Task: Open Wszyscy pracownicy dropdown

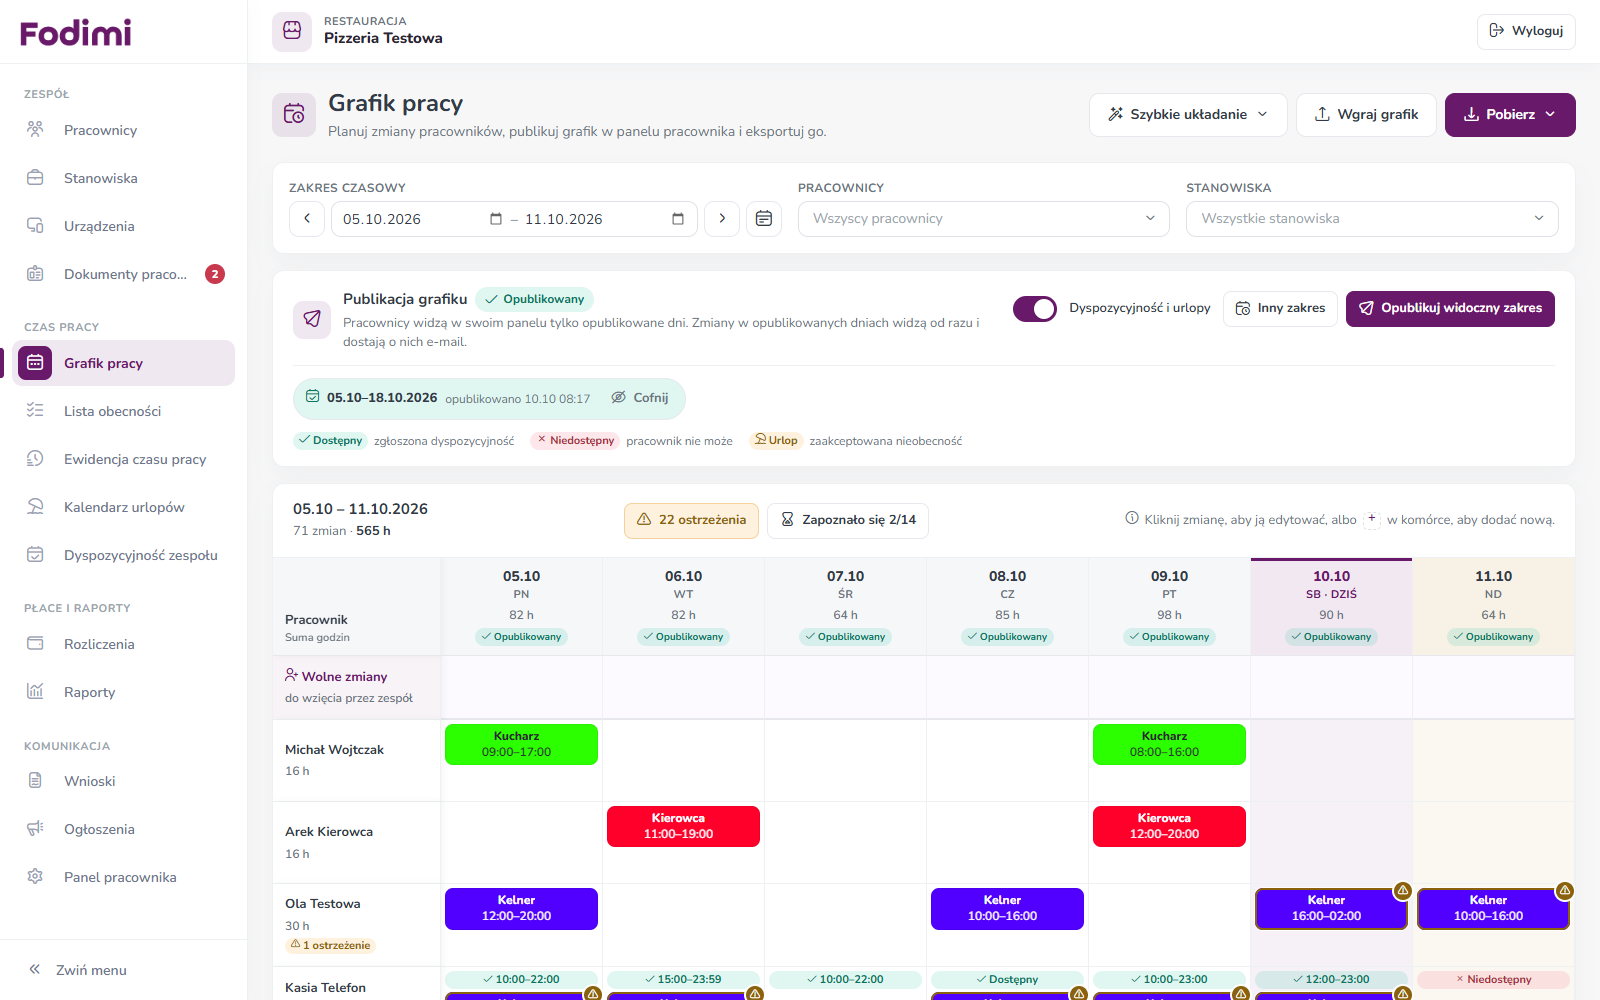Action: (x=984, y=219)
